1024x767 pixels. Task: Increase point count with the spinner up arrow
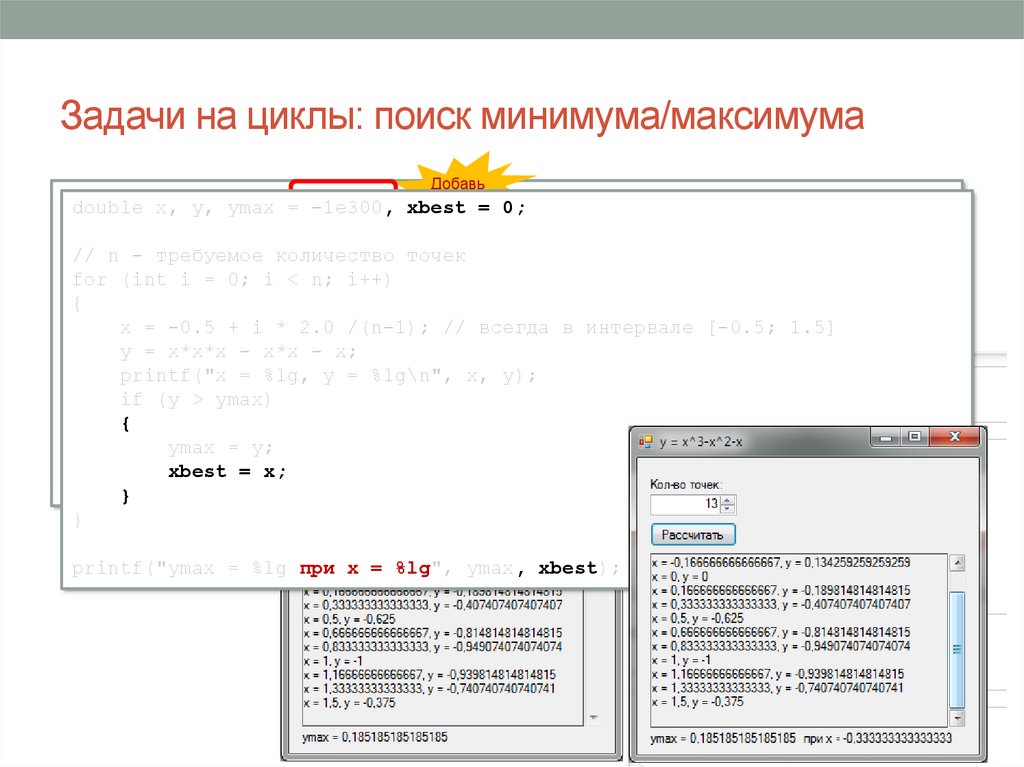point(728,499)
